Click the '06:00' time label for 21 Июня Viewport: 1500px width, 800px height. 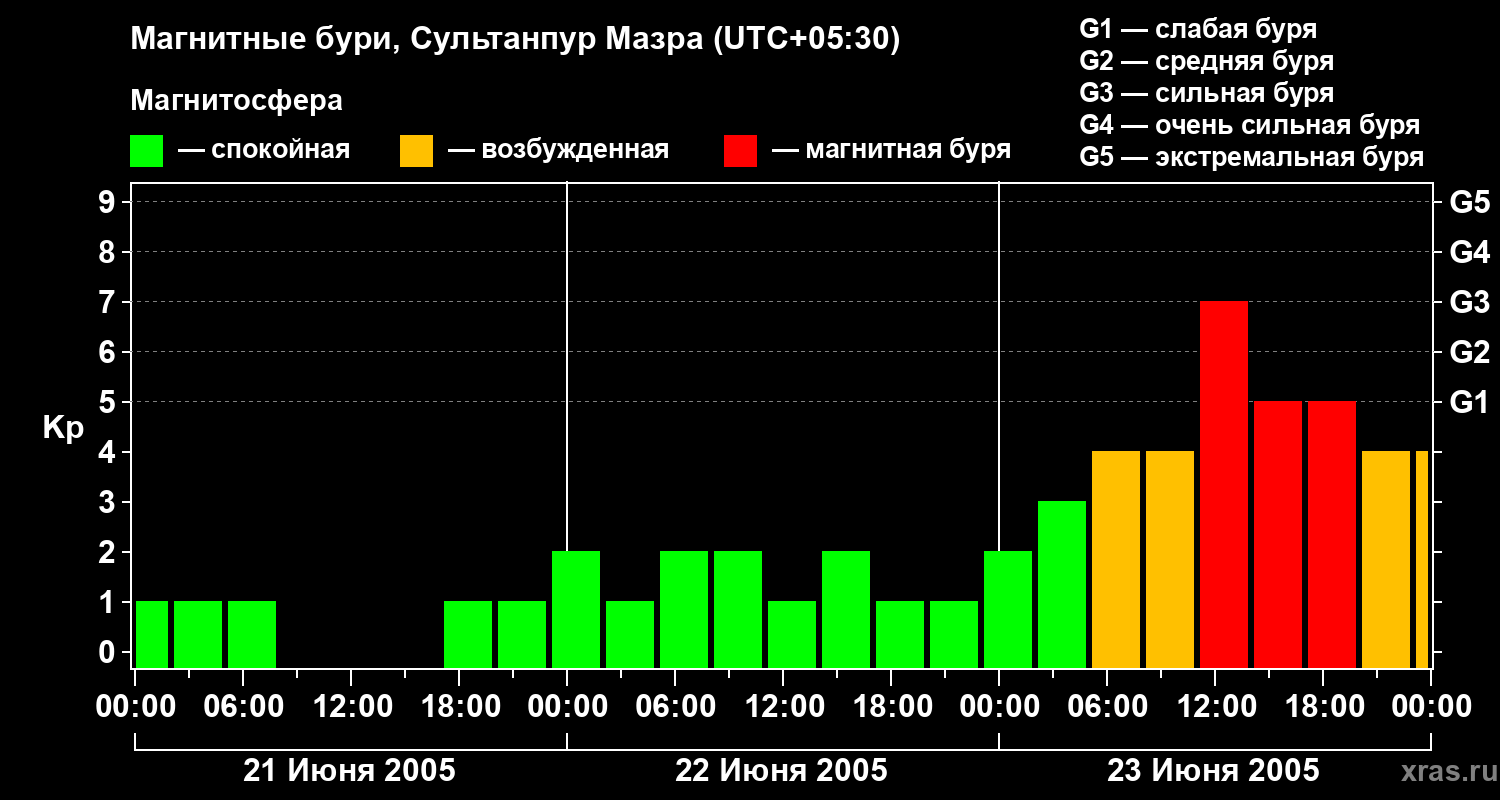(244, 707)
